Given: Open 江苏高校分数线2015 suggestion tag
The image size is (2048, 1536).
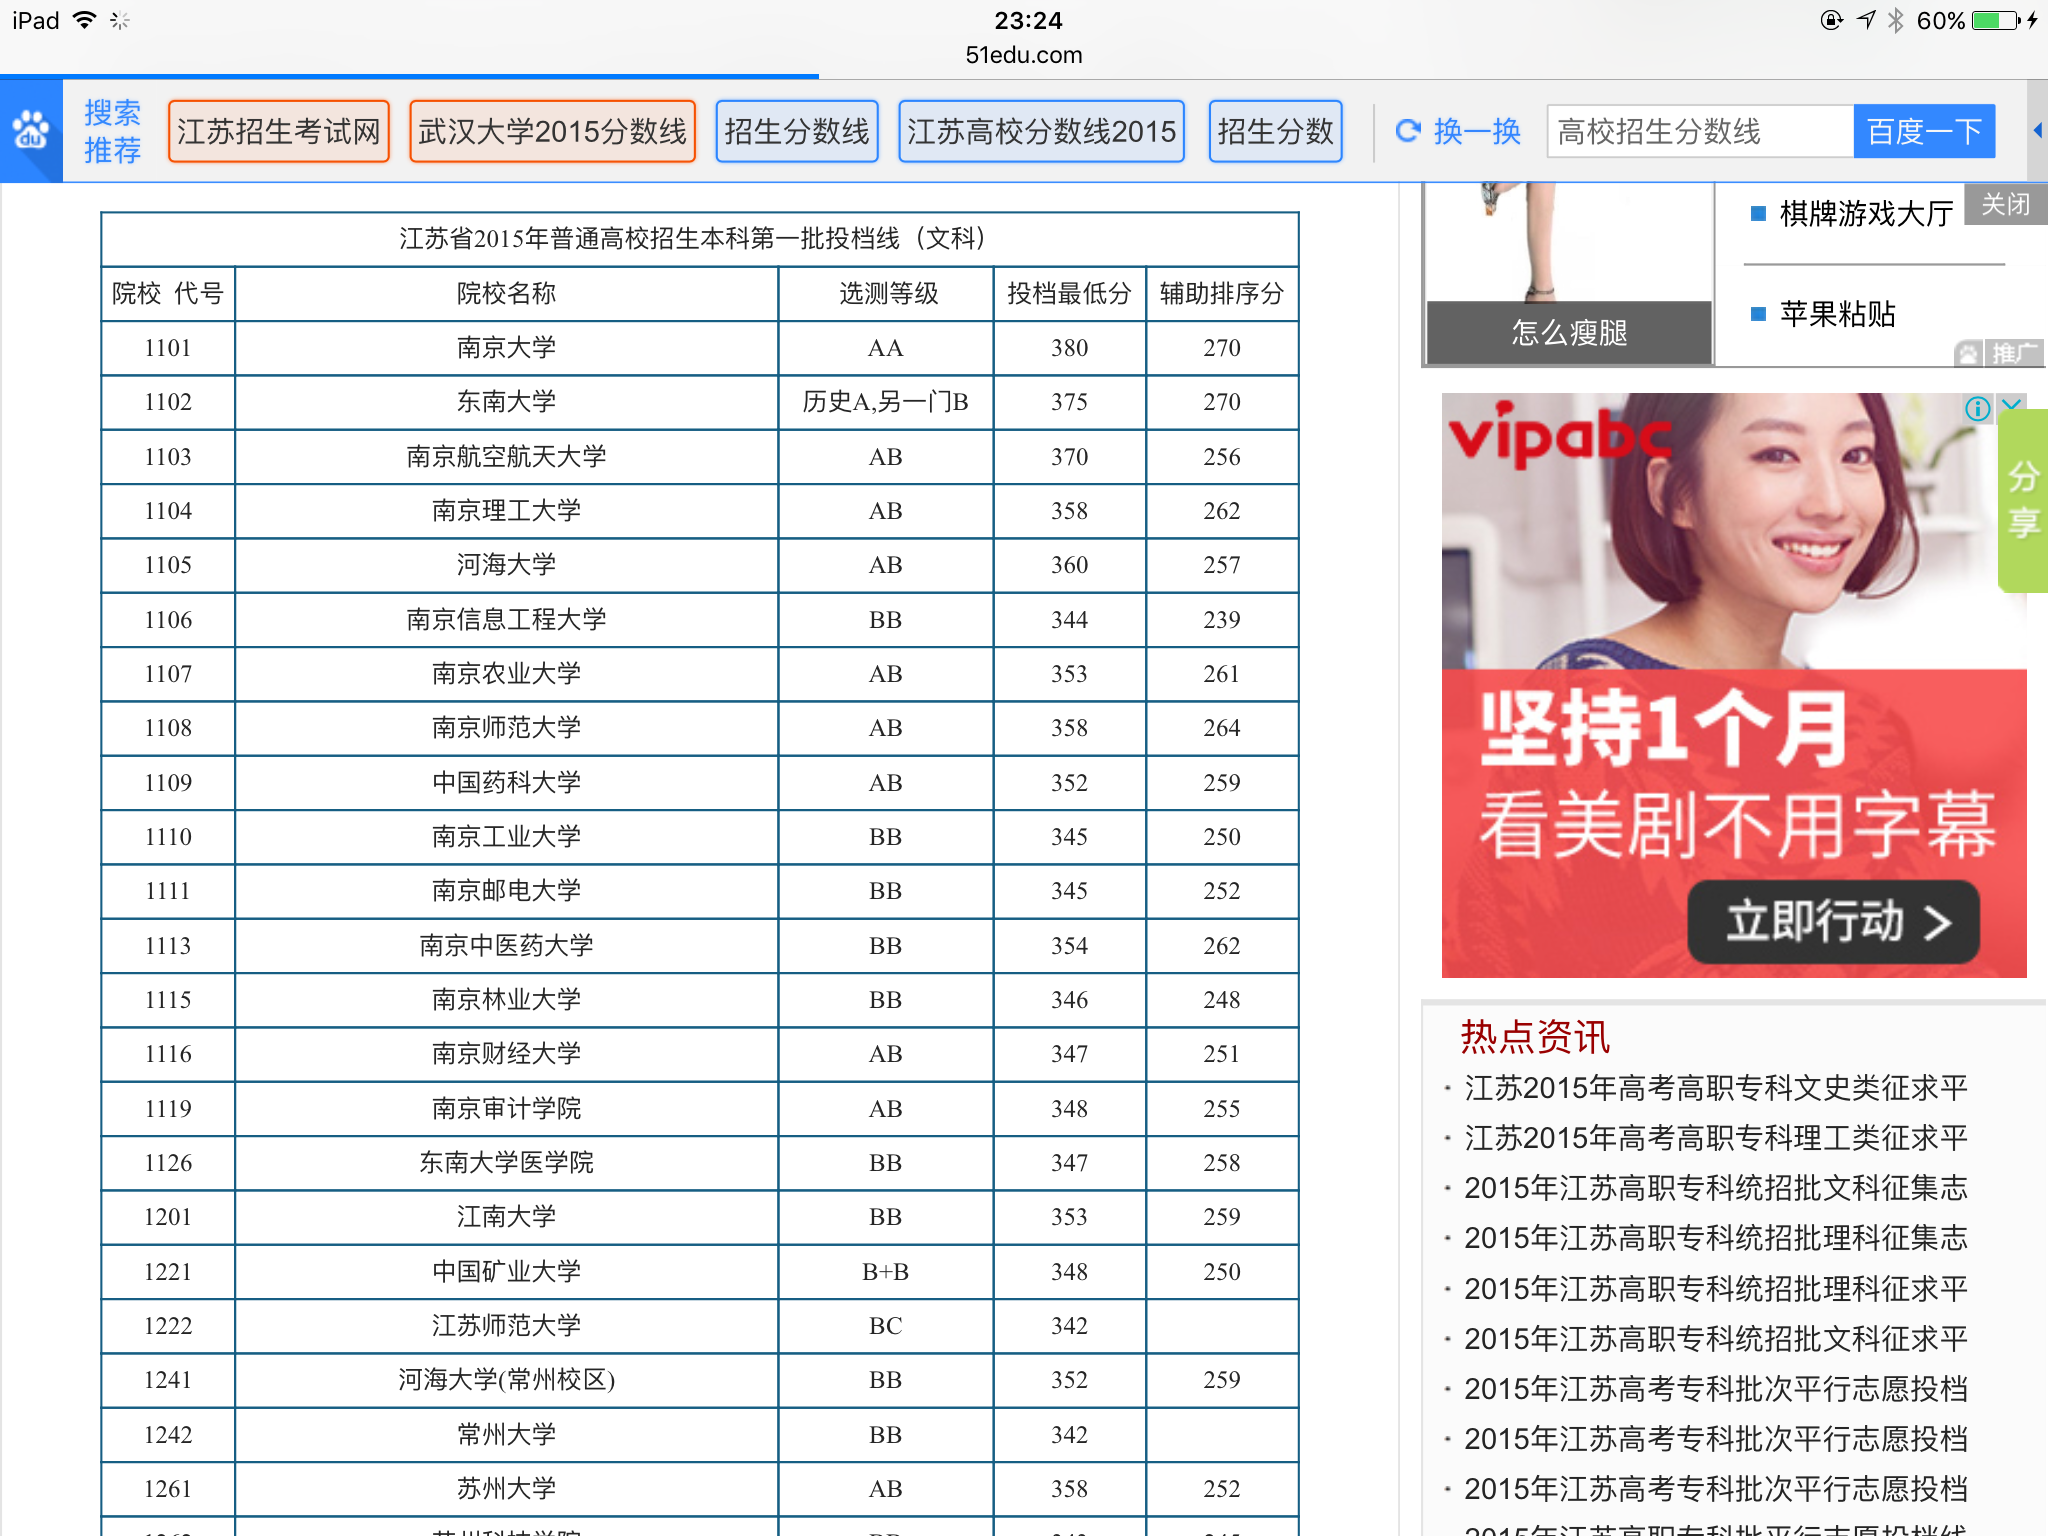Looking at the screenshot, I should (1041, 131).
